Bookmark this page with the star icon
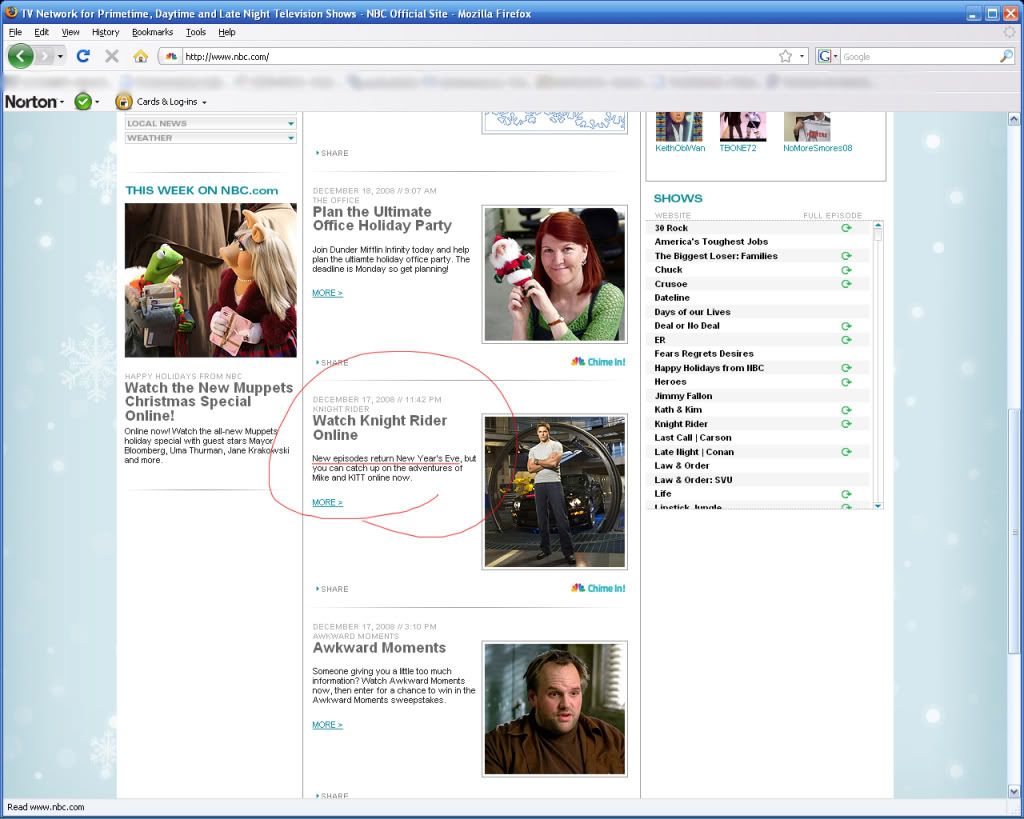The height and width of the screenshot is (819, 1024). 786,56
